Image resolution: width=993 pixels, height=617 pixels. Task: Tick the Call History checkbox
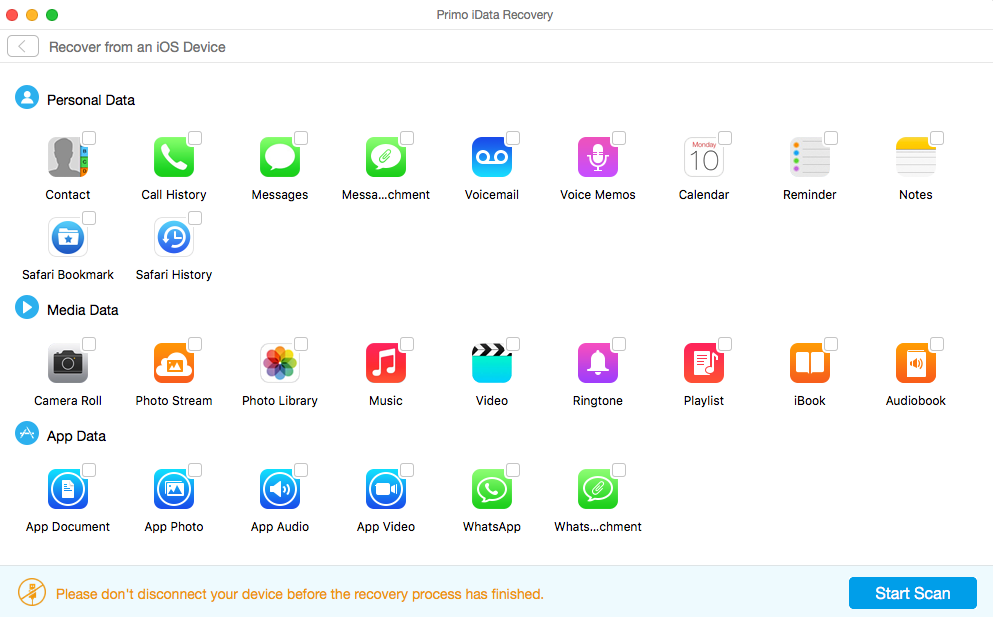coord(195,138)
